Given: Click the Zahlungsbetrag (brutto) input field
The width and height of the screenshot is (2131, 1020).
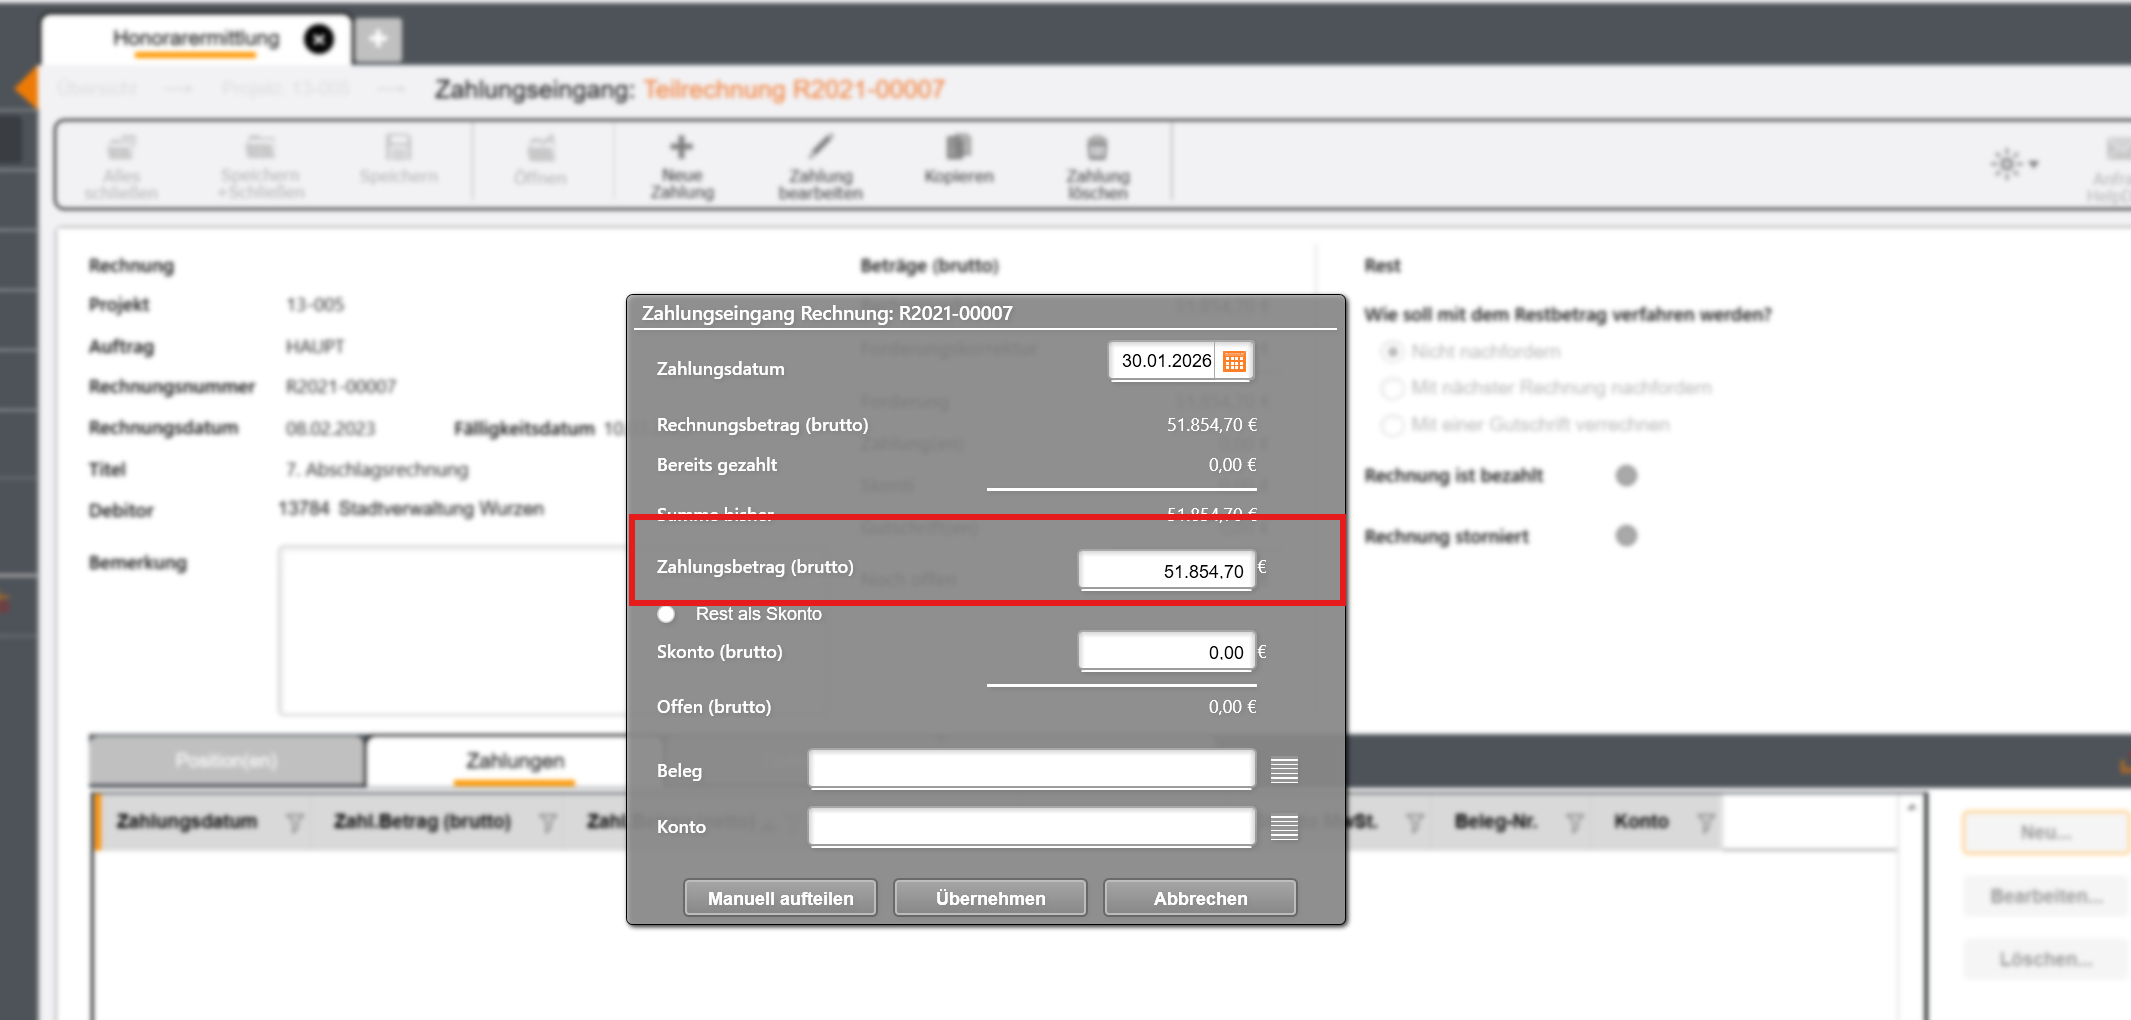Looking at the screenshot, I should [1166, 571].
